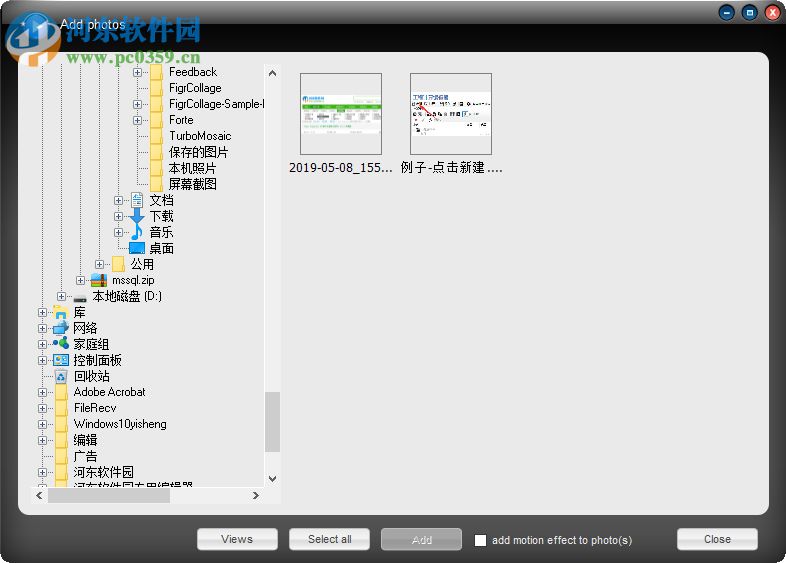Viewport: 786px width, 563px height.
Task: Expand the 本地磁盘 (D:) node
Action: [x=61, y=296]
